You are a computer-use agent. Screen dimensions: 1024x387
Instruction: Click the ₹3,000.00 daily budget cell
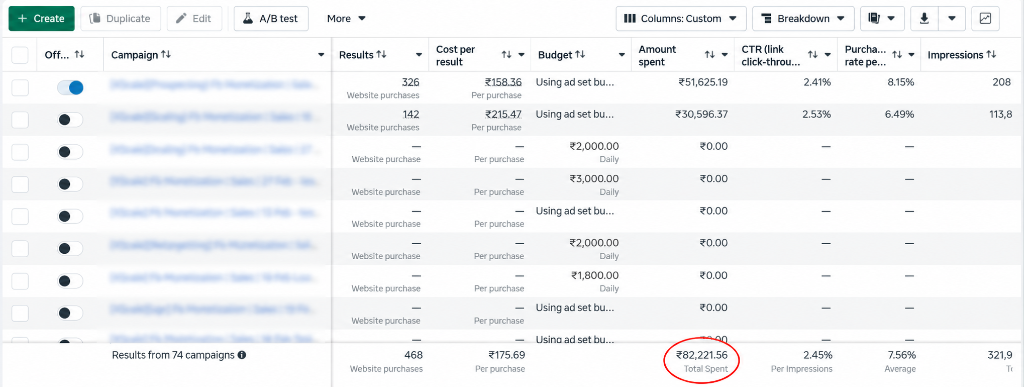point(594,178)
